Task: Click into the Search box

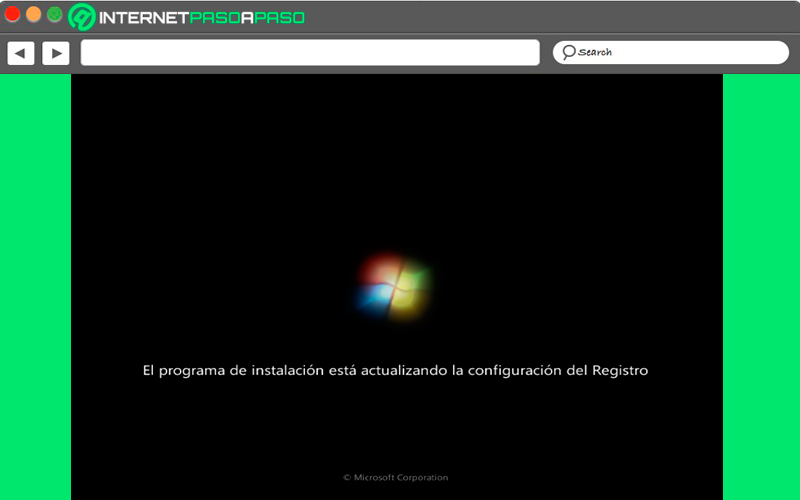Action: (670, 53)
